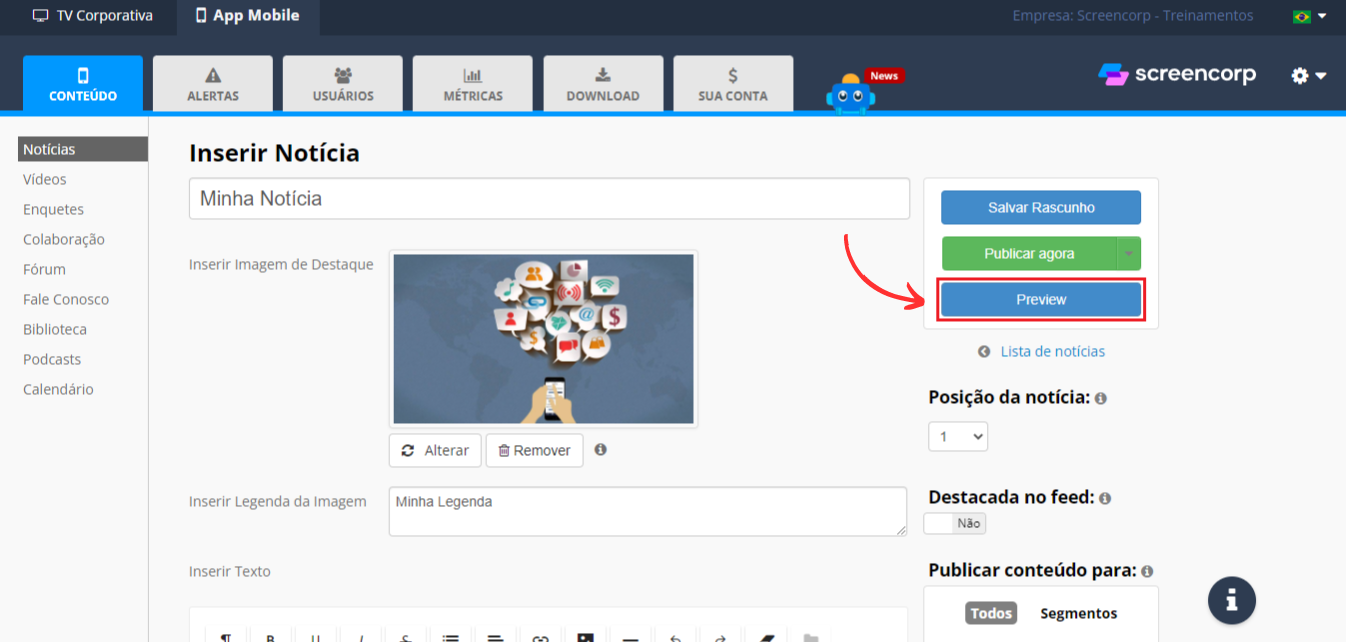The image size is (1346, 642).
Task: Switch to the Métricas tab
Action: (x=473, y=84)
